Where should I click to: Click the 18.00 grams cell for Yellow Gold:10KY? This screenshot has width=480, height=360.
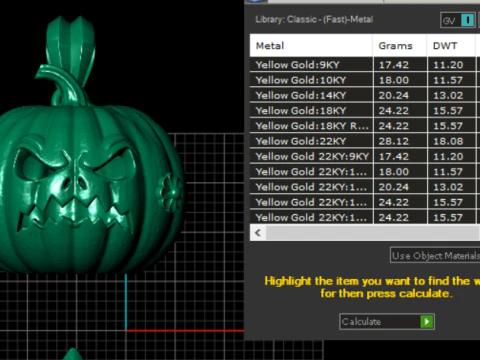coord(400,80)
